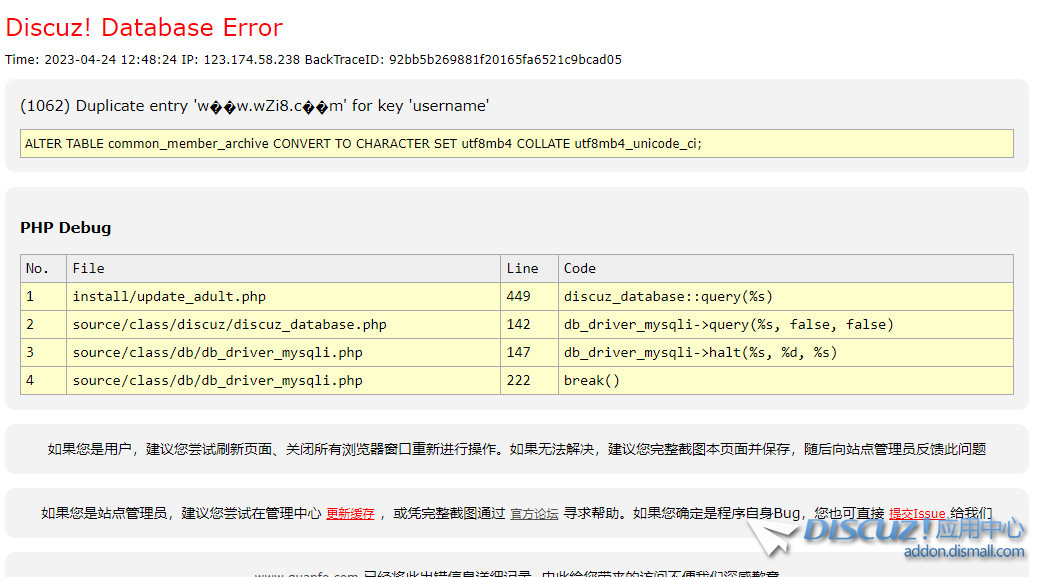Select discuz_database.php file path cell
This screenshot has height=577, width=1043.
[x=229, y=324]
